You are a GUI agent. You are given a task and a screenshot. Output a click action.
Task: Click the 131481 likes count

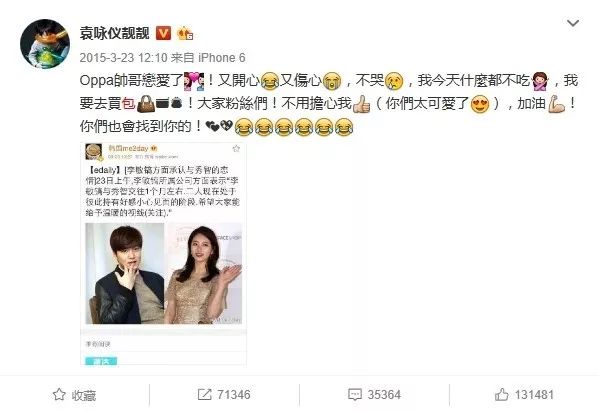click(x=534, y=395)
